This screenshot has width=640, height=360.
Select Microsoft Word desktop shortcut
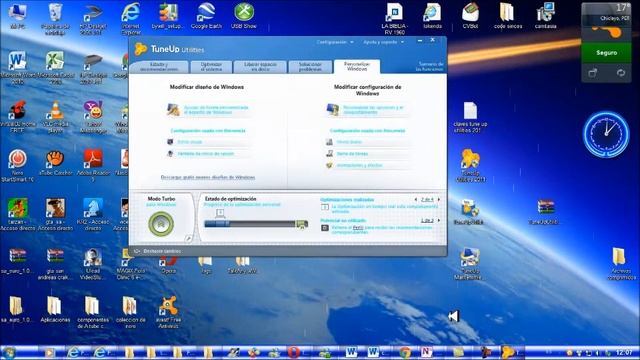click(17, 67)
